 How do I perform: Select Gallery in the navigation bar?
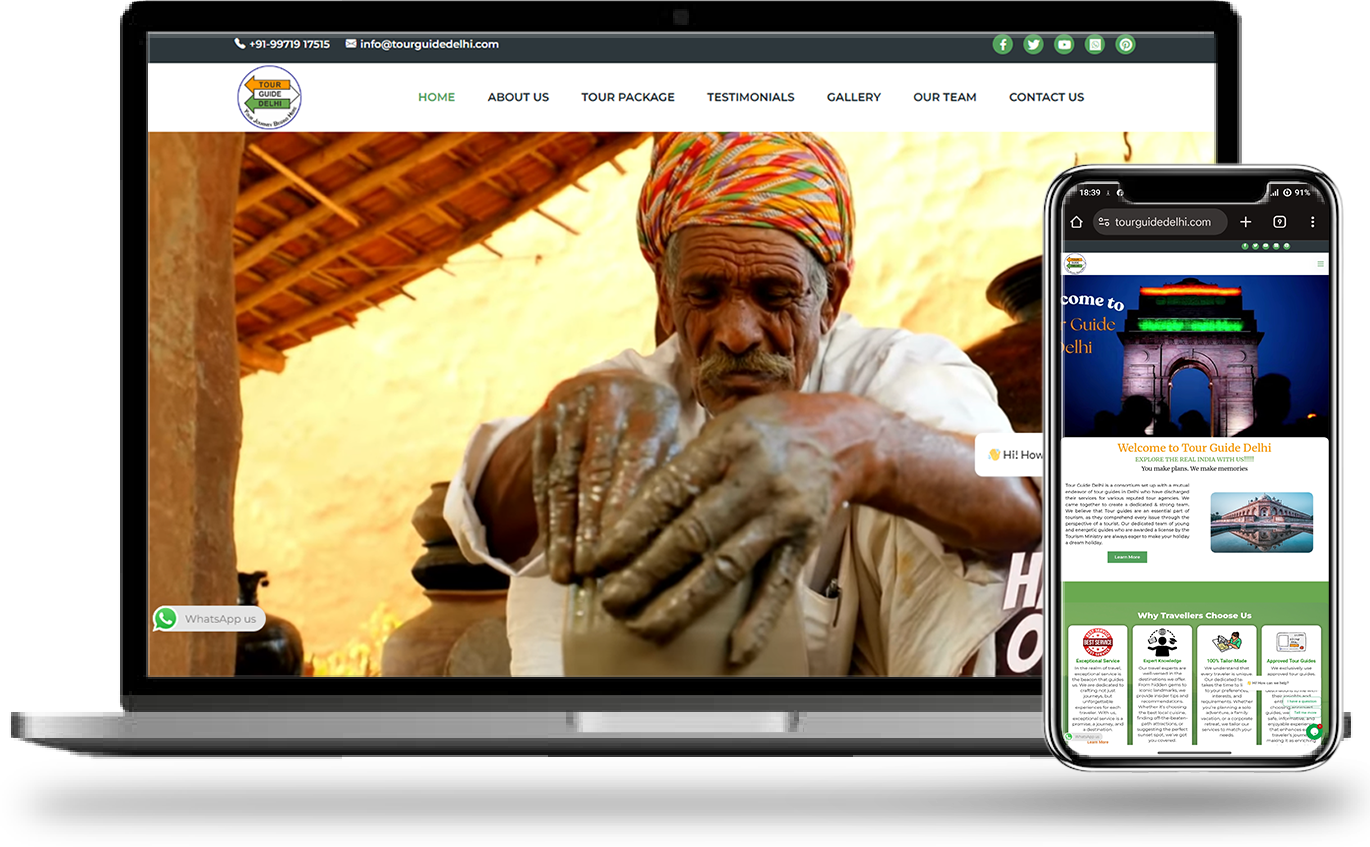[853, 97]
